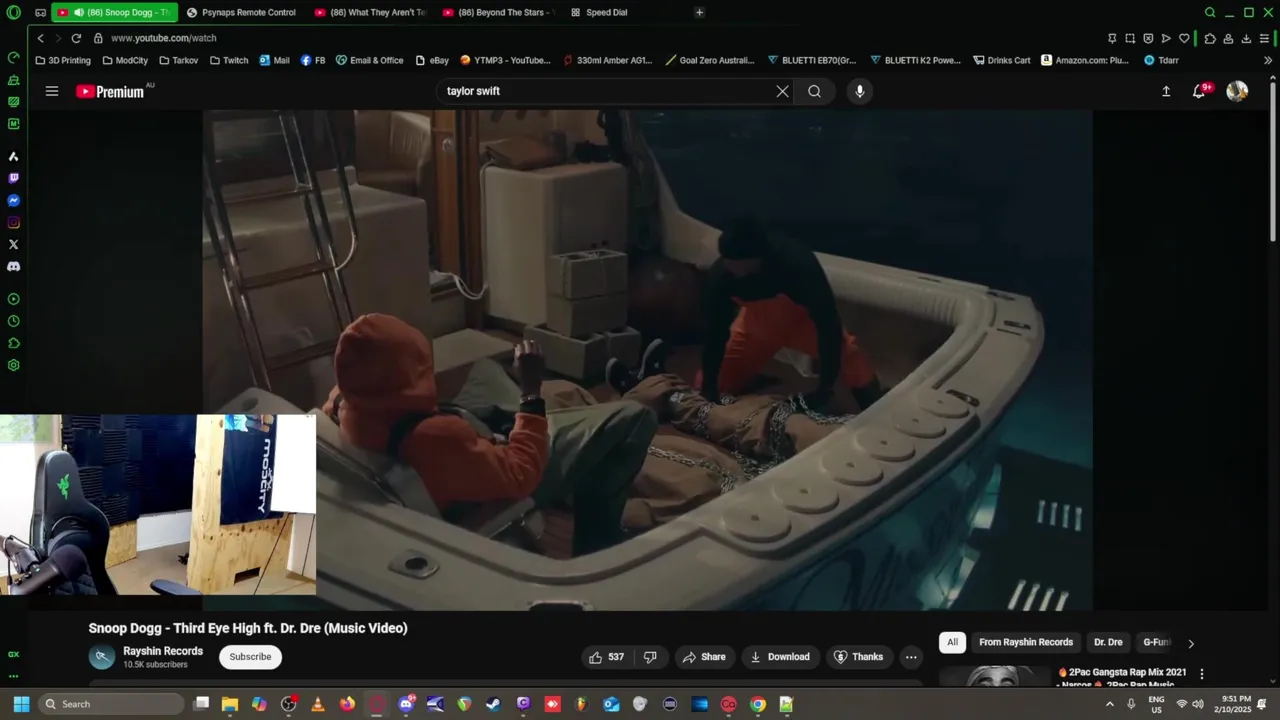Subscribe to Rayshin Records
Image resolution: width=1280 pixels, height=720 pixels.
250,657
